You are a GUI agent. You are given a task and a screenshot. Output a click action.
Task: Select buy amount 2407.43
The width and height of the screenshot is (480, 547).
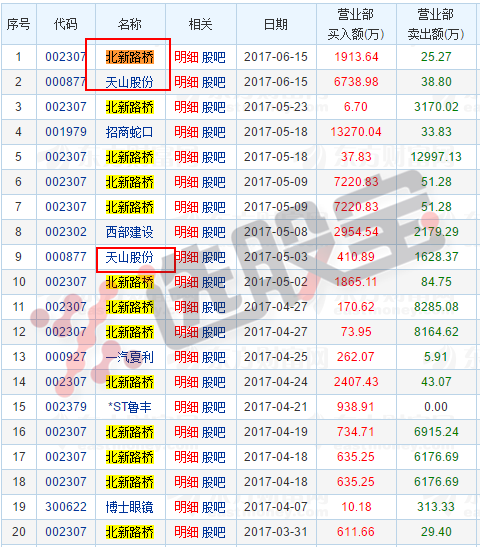356,382
